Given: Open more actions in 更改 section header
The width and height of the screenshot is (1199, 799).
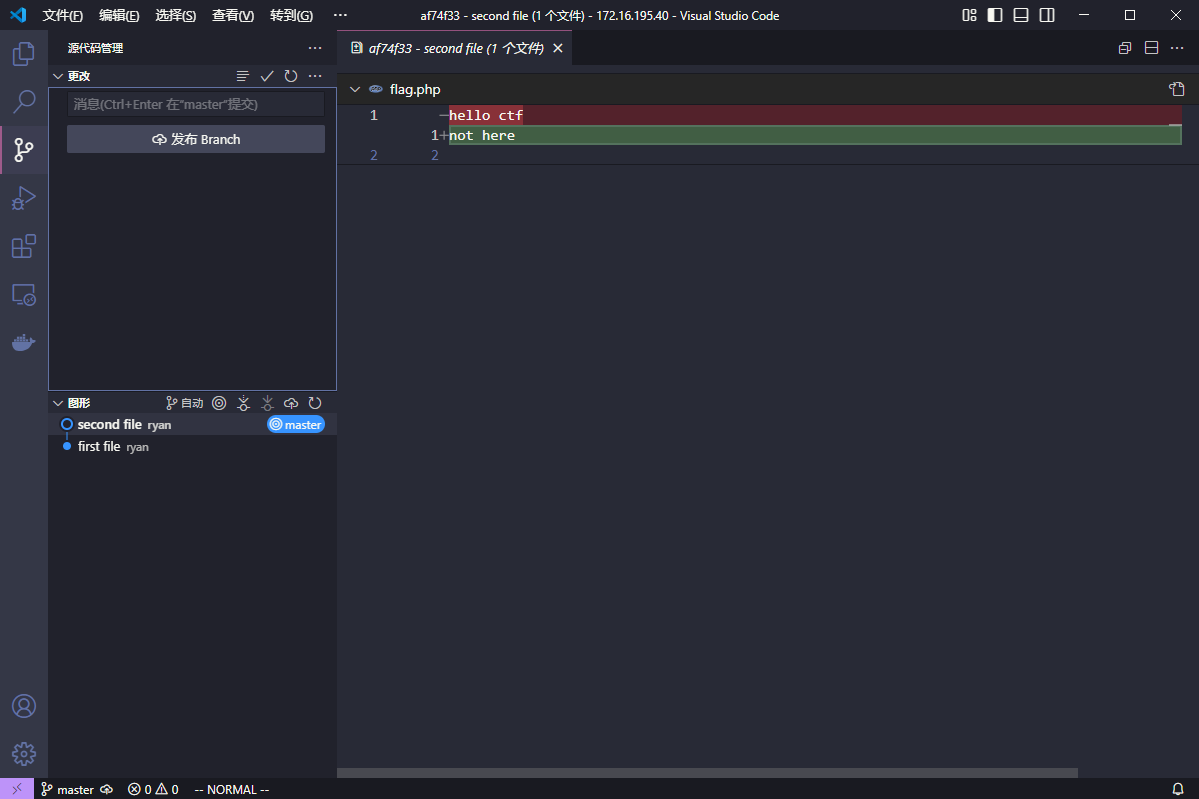Looking at the screenshot, I should coord(315,76).
